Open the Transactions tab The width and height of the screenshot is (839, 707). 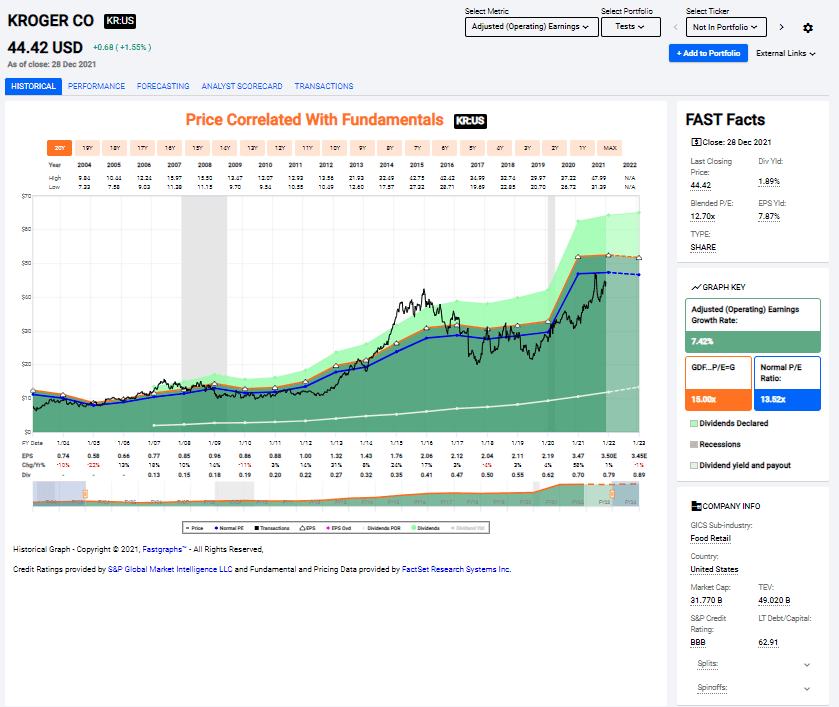[324, 86]
